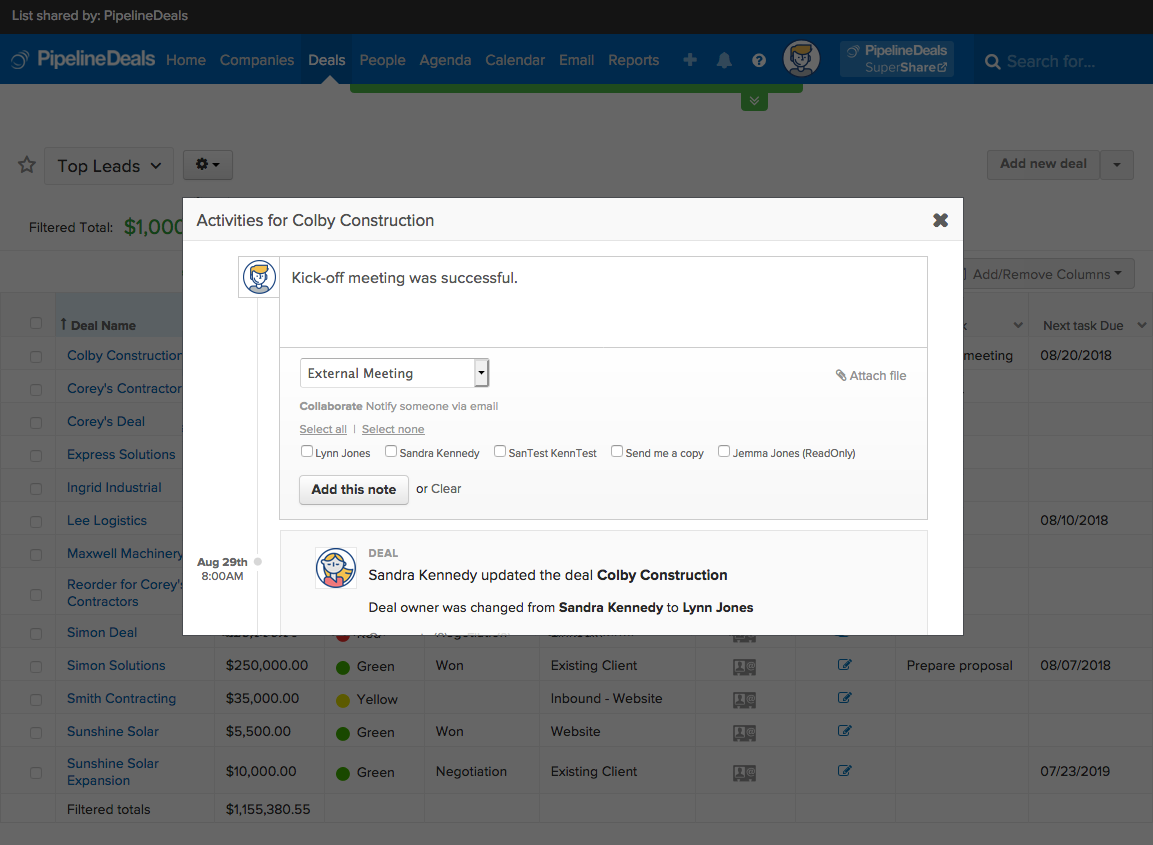1153x845 pixels.
Task: Click the Add new deal button
Action: tap(1043, 164)
